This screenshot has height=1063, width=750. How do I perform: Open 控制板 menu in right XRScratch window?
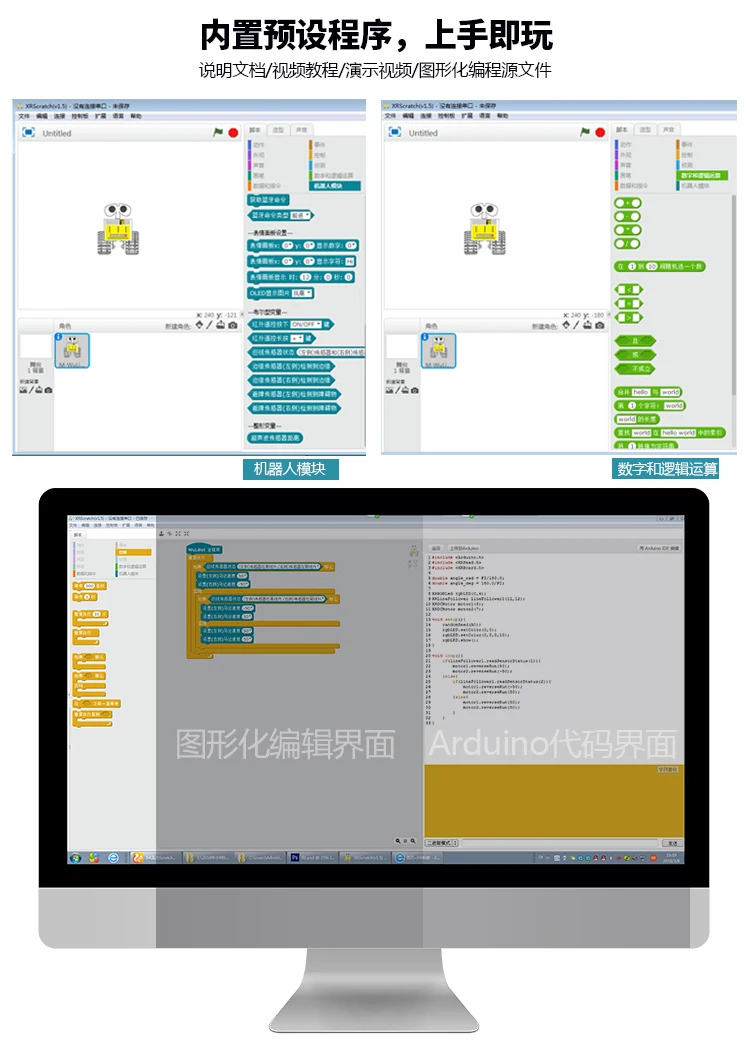[x=446, y=116]
